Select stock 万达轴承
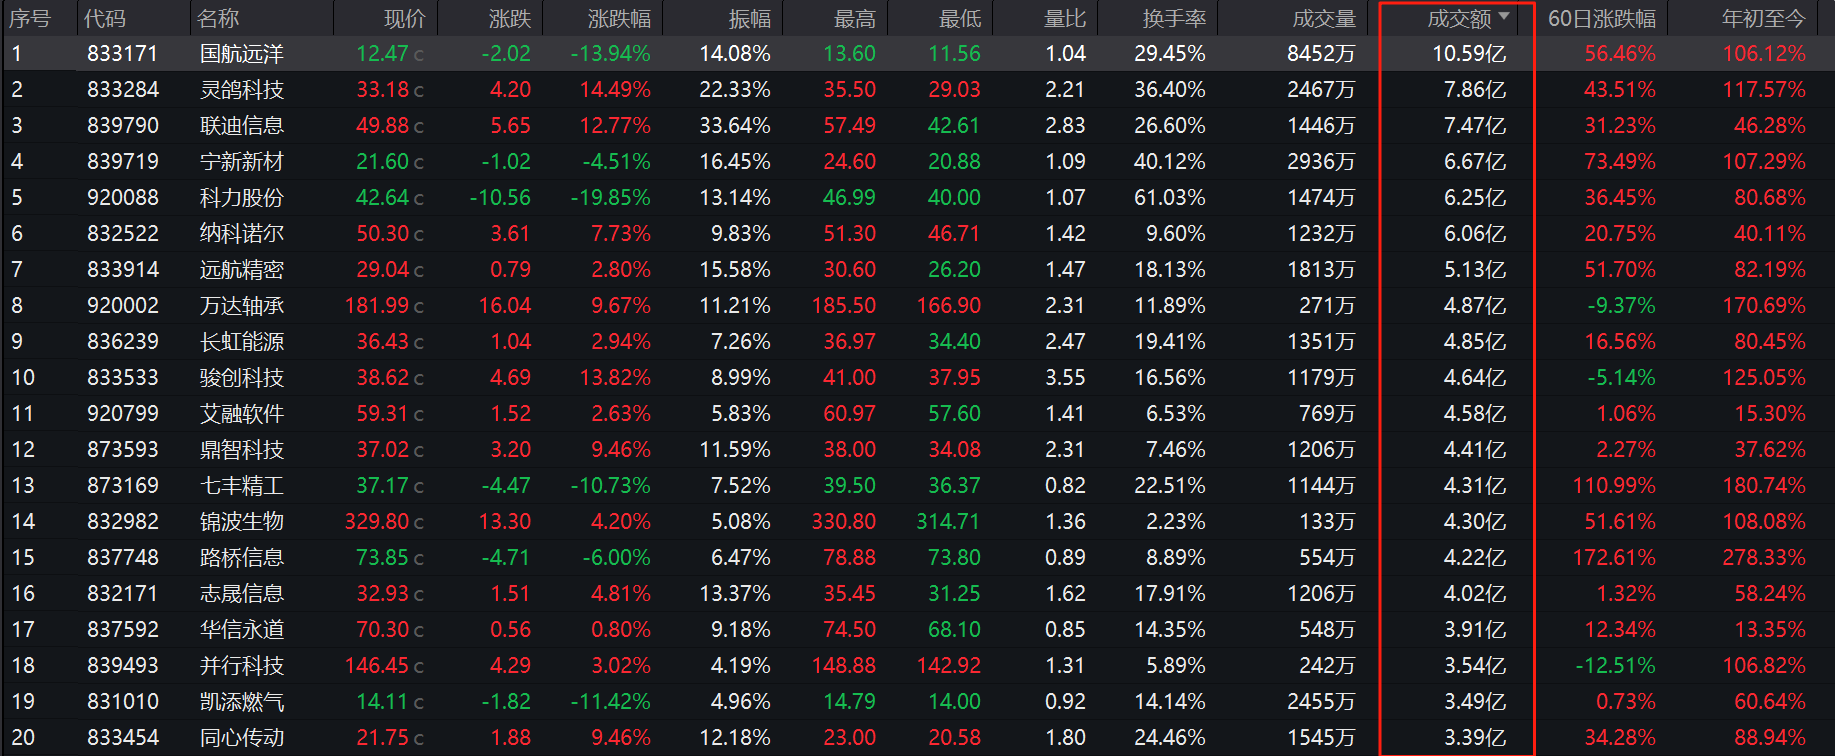The image size is (1835, 756). tap(242, 306)
